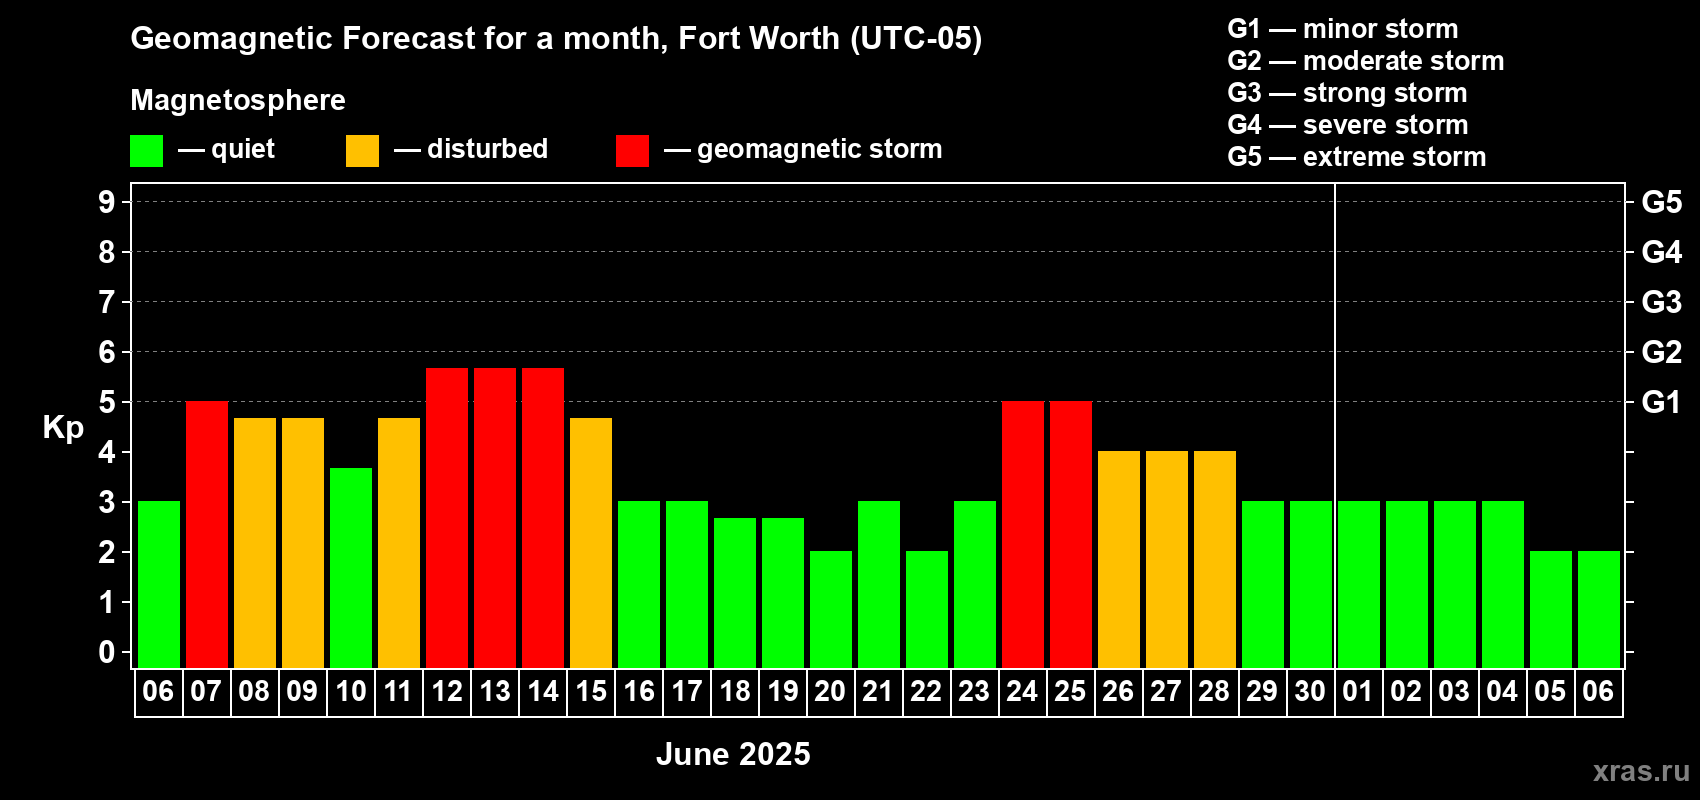Image resolution: width=1700 pixels, height=800 pixels.
Task: Click date label 25
Action: 1070,691
